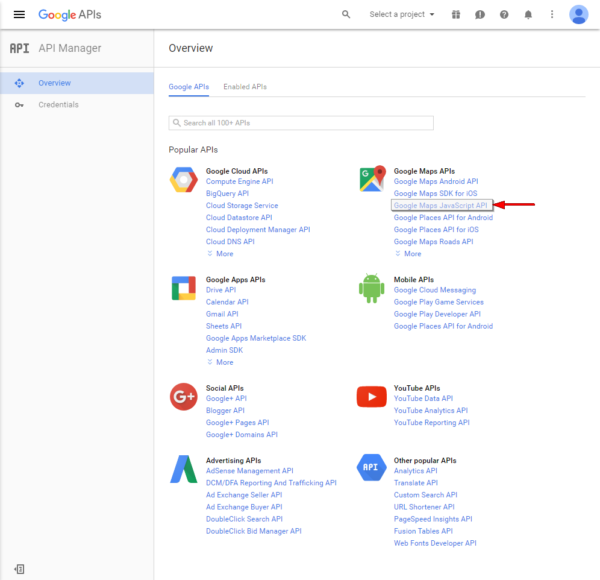Open Cloud DNS API link
The height and width of the screenshot is (580, 600).
coord(230,242)
